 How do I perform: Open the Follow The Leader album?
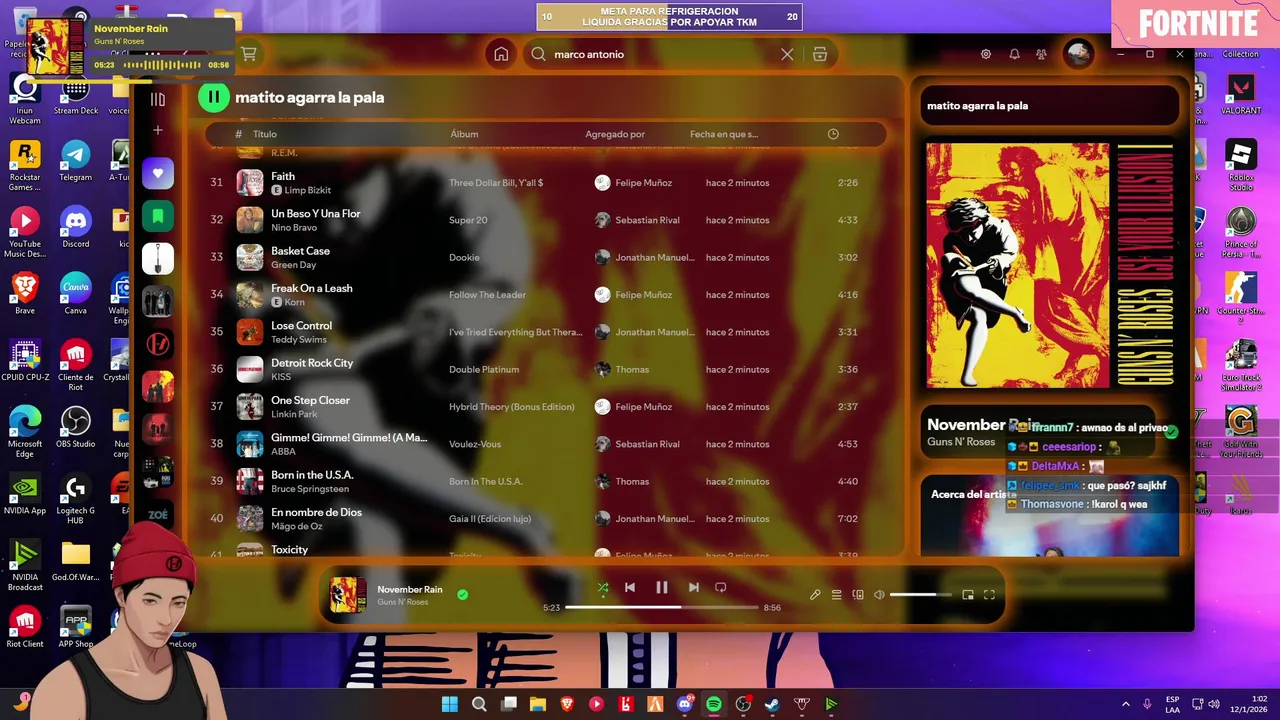[487, 295]
